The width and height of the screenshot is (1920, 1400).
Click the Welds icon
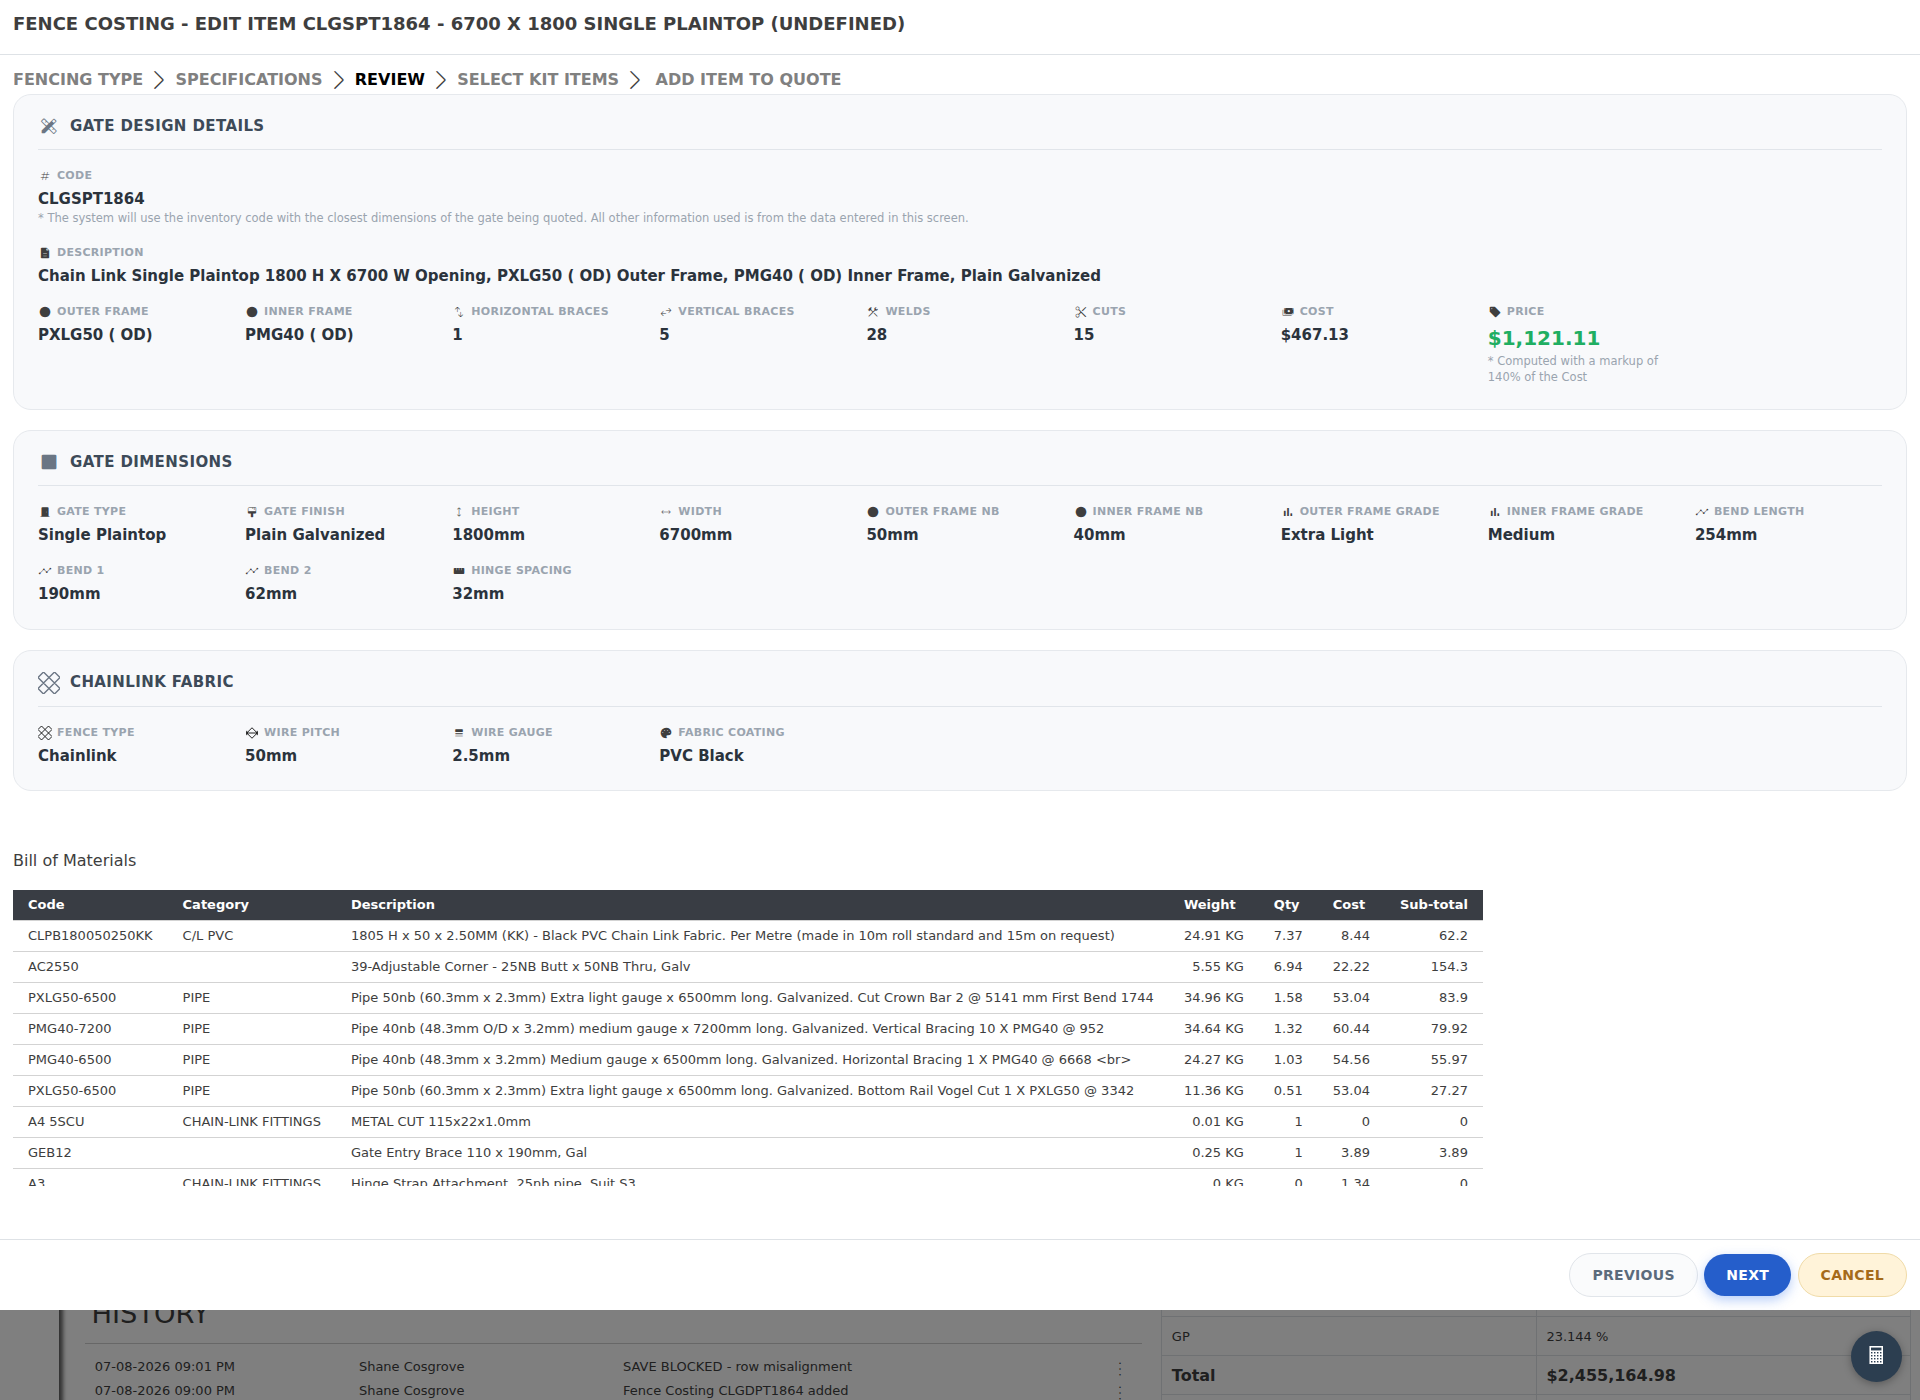click(873, 312)
